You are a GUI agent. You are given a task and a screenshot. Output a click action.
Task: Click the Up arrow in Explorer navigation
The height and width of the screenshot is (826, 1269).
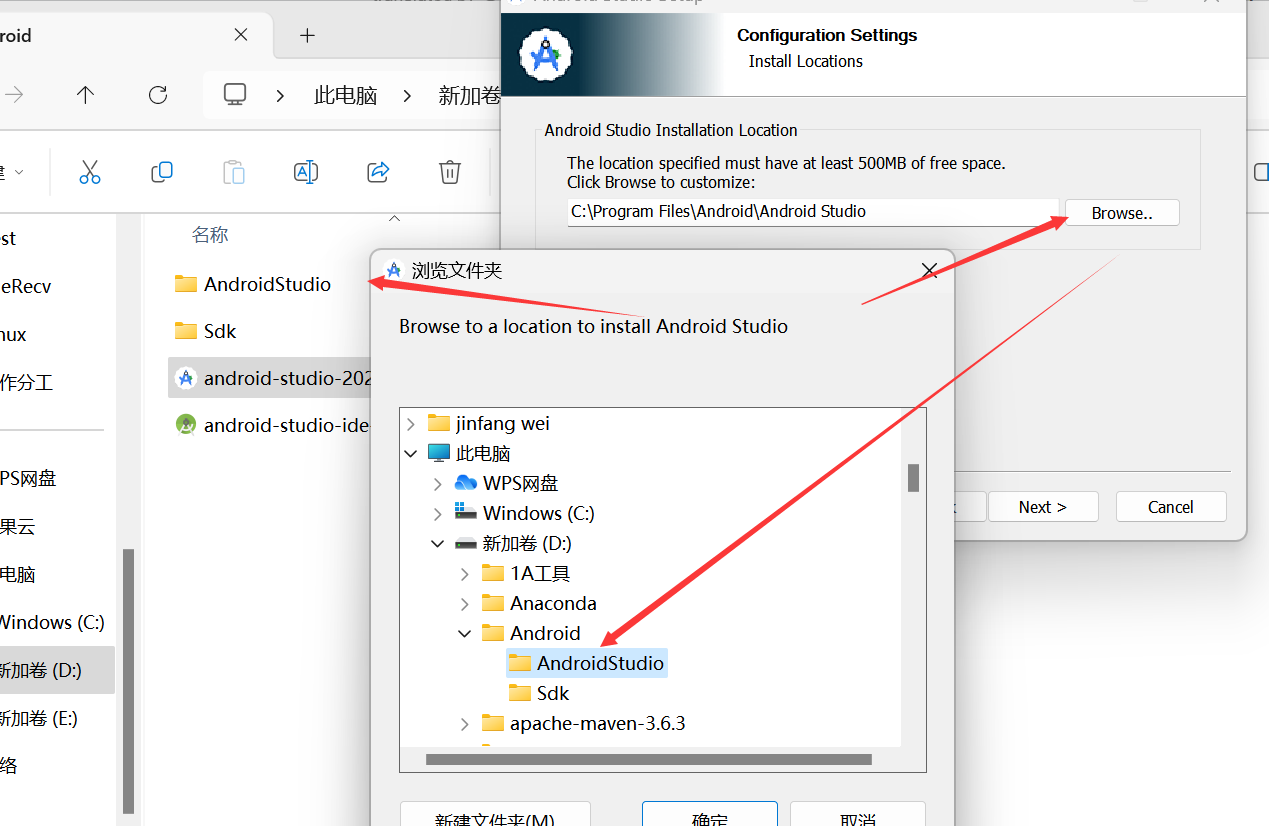(x=86, y=95)
